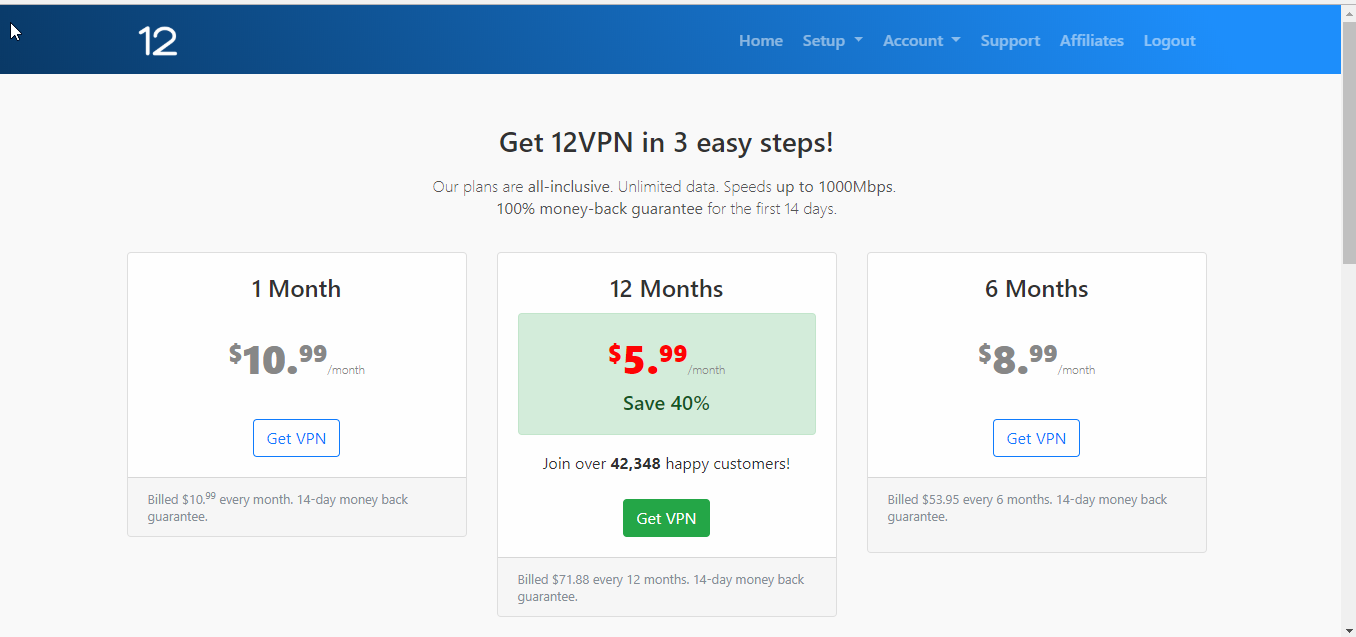Expand the Setup dropdown menu
1356x637 pixels.
(x=832, y=41)
